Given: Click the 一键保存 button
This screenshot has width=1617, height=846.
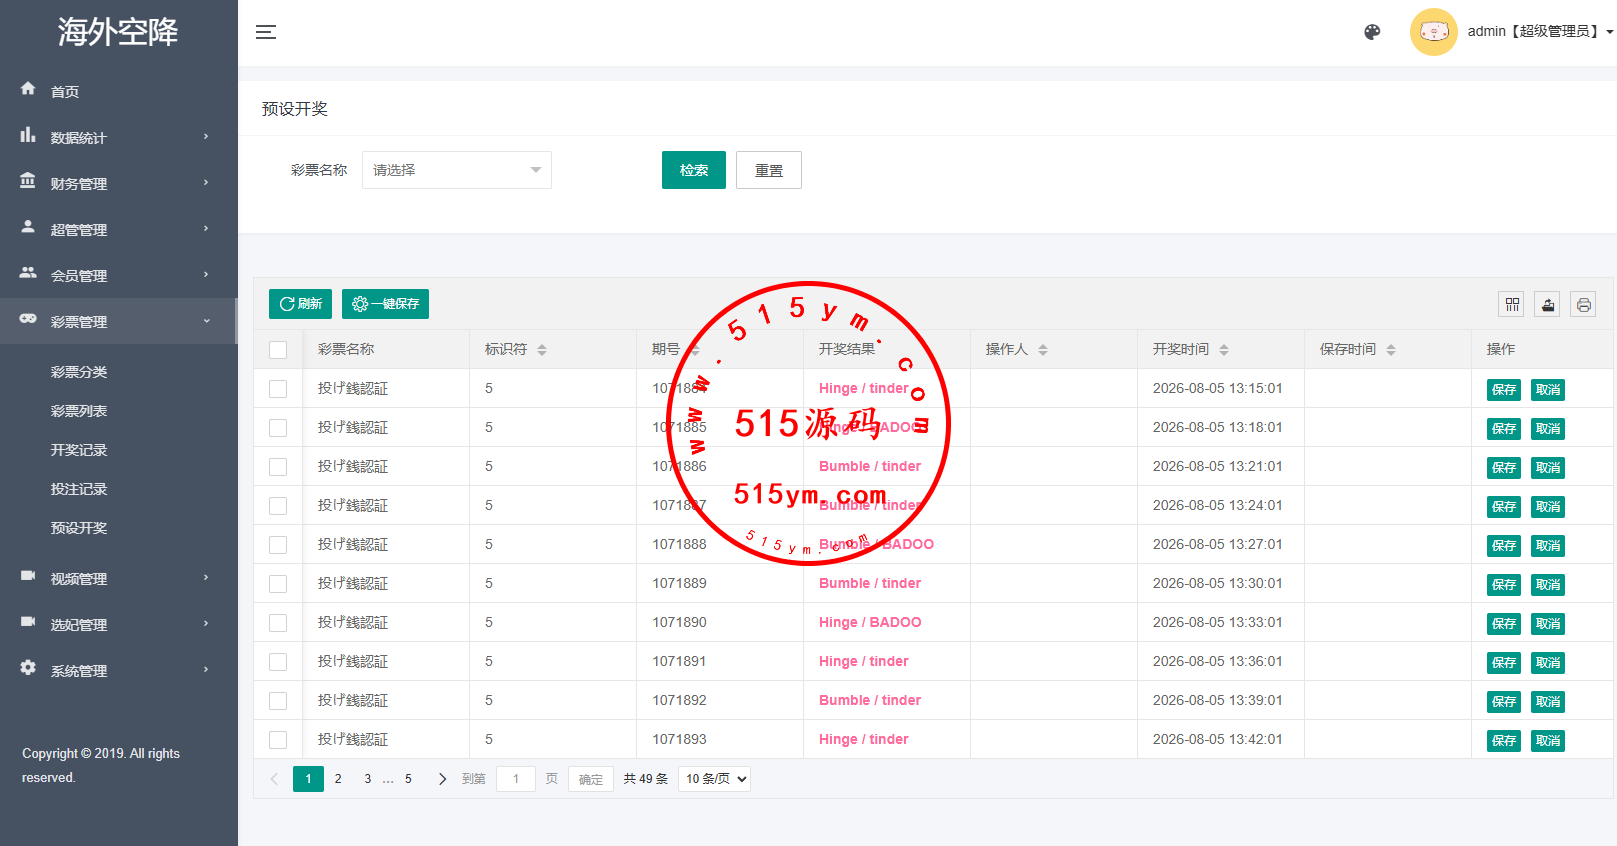Looking at the screenshot, I should [385, 304].
